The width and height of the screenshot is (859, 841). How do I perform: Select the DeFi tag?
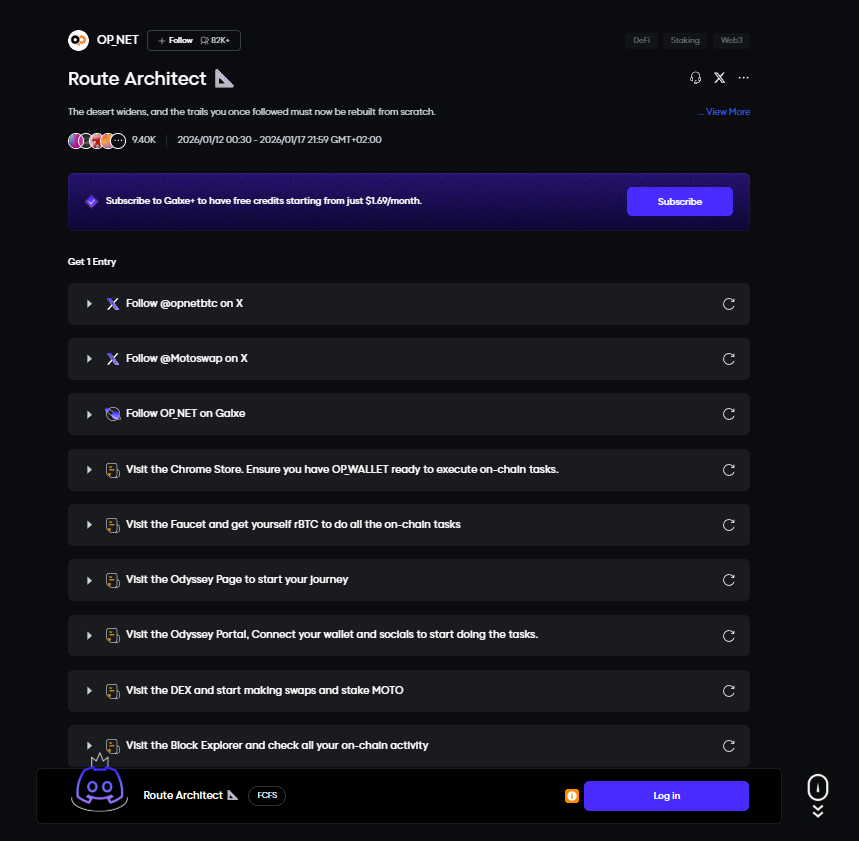coord(641,41)
